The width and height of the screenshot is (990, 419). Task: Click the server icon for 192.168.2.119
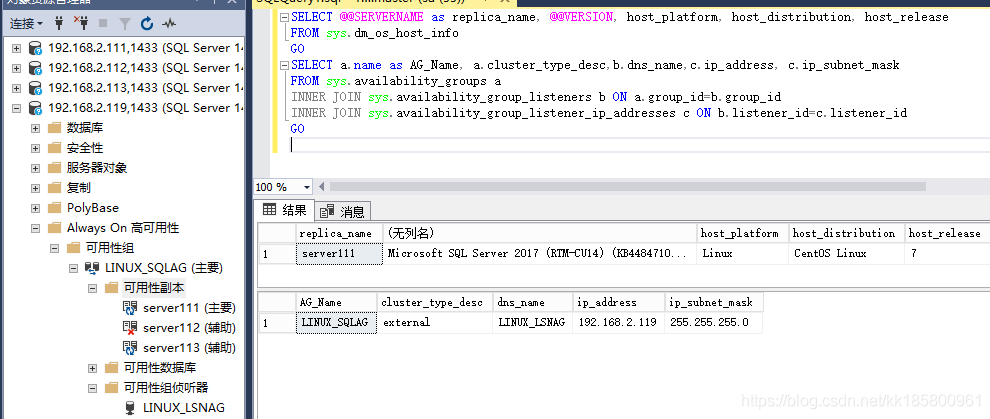(x=35, y=108)
